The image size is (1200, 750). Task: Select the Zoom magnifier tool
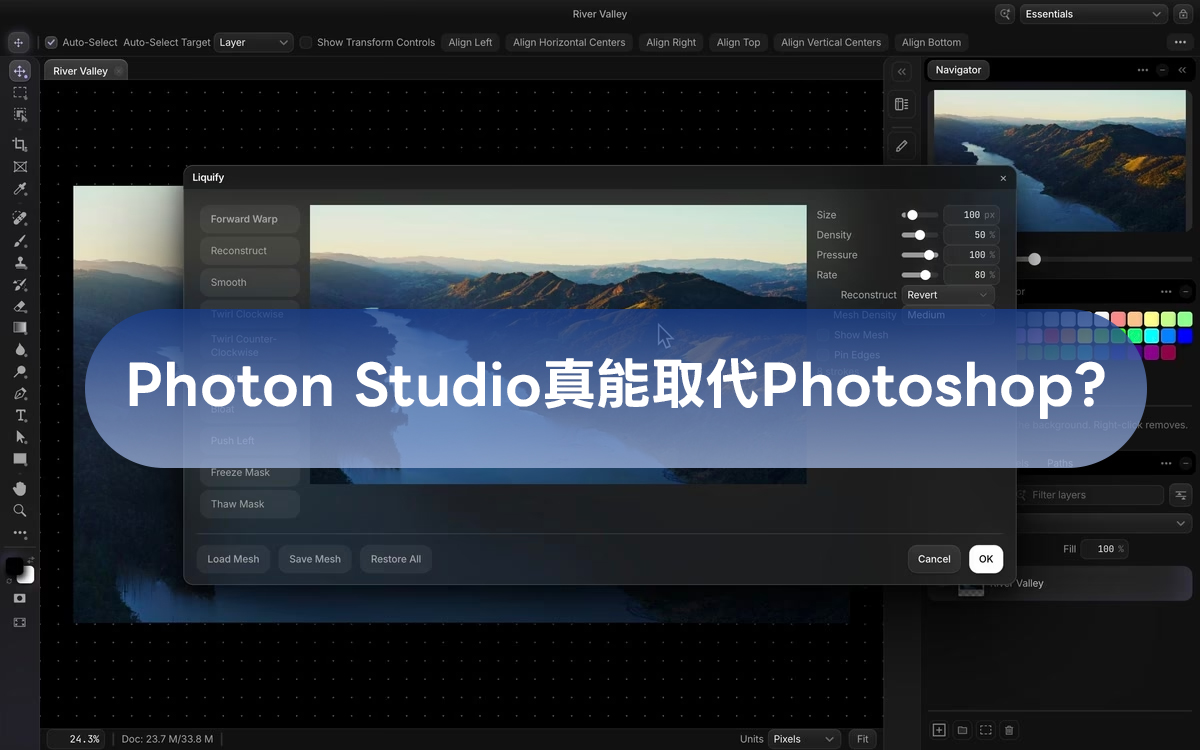[20, 510]
